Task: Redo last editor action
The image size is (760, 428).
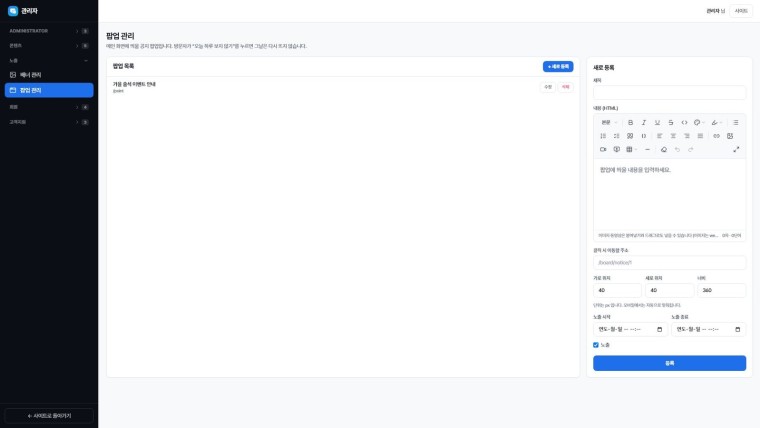Action: click(x=691, y=150)
